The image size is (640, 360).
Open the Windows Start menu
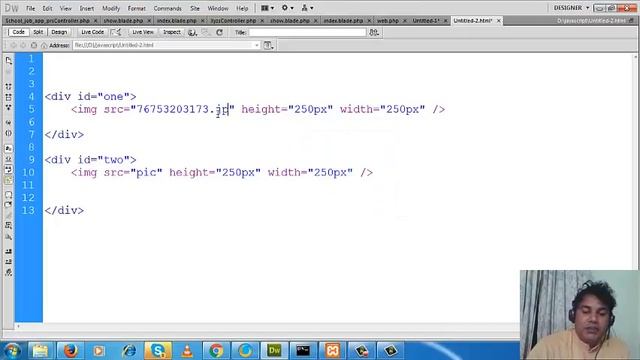(12, 351)
